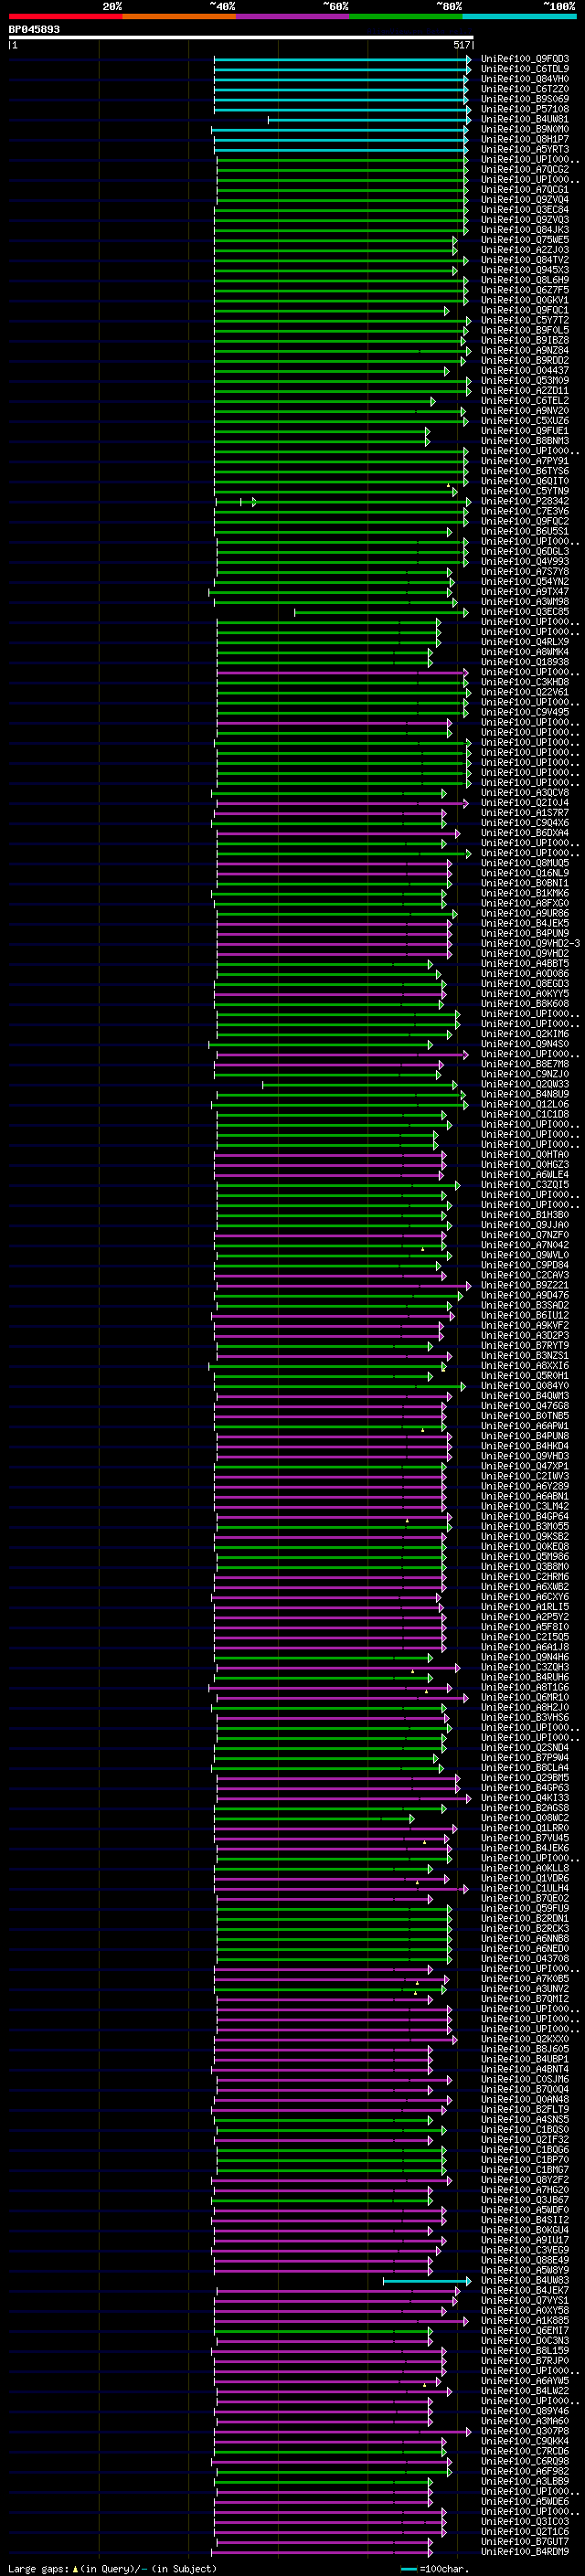The width and height of the screenshot is (585, 2576).
Task: Select the UniRef100_Q945X3 label
Action: tap(525, 270)
